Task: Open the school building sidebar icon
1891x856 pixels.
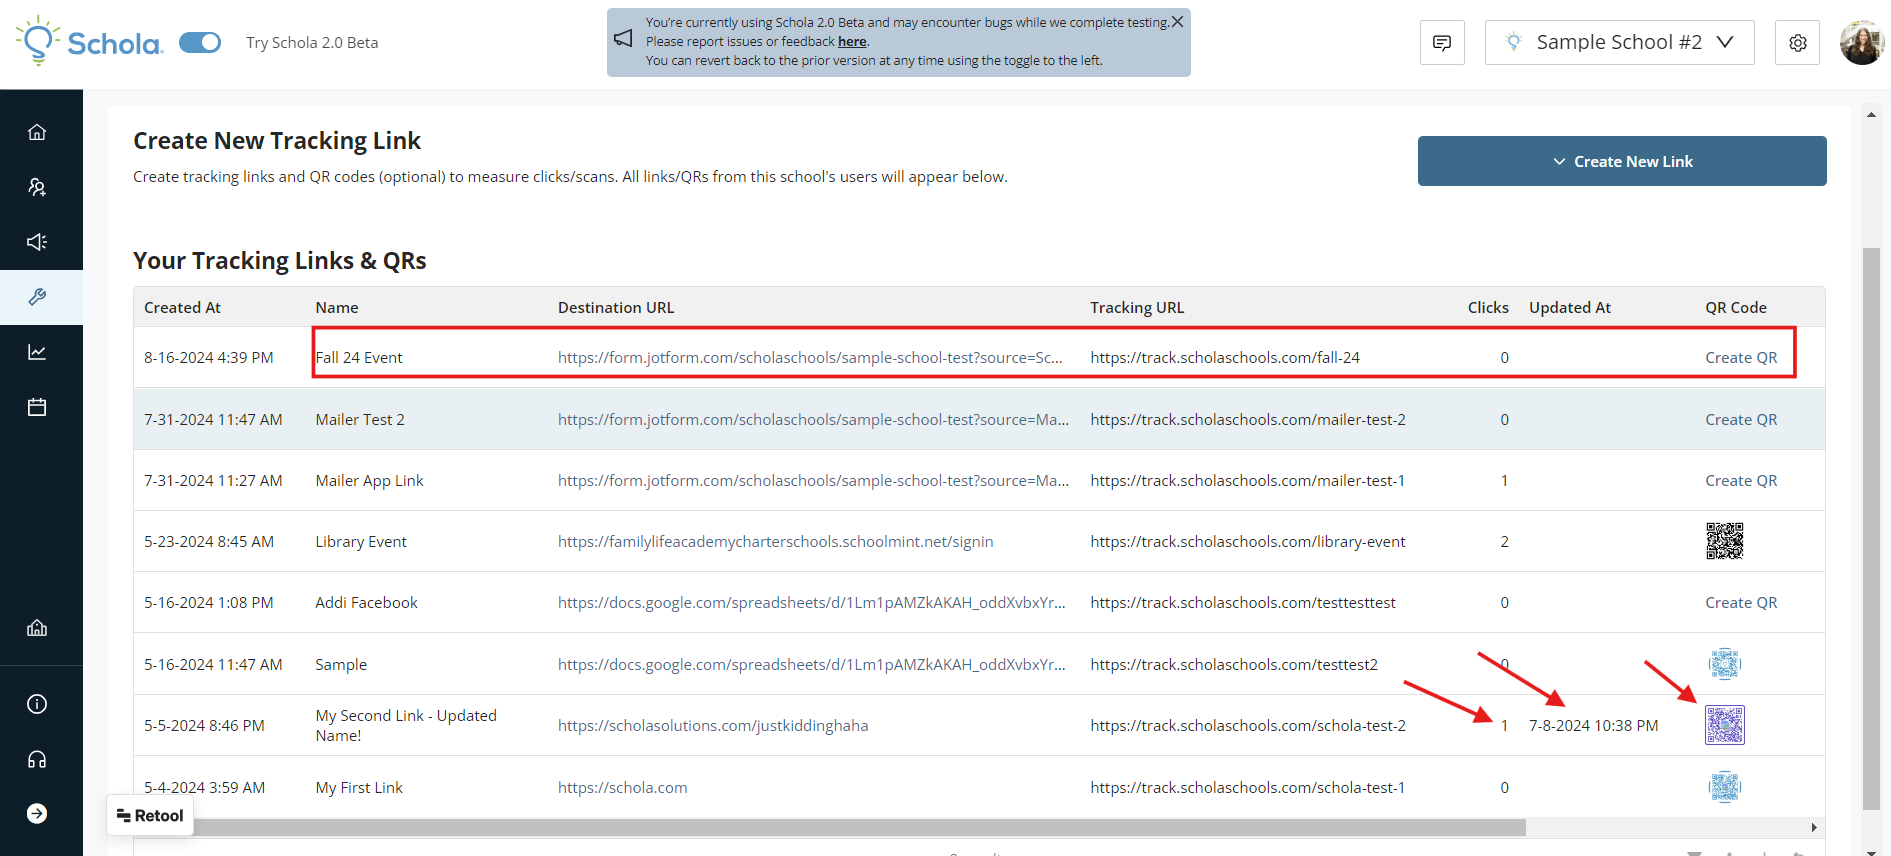Action: coord(37,628)
